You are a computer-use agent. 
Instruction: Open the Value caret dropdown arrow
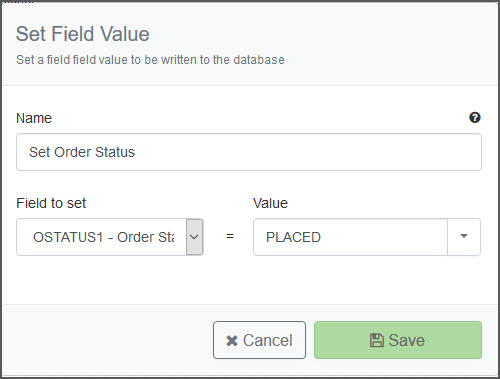[464, 236]
